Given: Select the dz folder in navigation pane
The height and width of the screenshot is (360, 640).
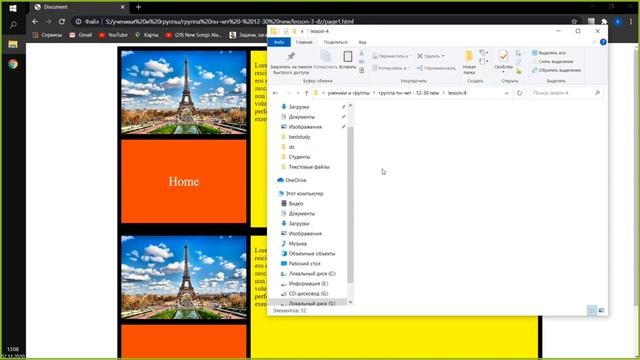Looking at the screenshot, I should 291,147.
